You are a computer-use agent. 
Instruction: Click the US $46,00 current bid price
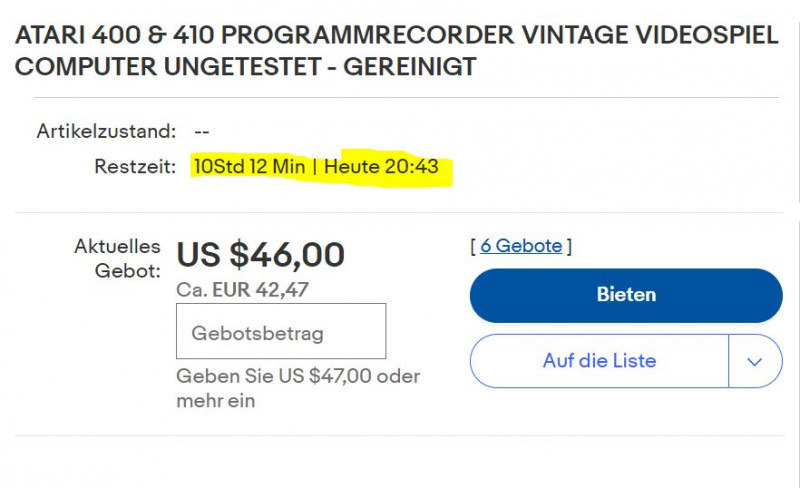coord(261,255)
